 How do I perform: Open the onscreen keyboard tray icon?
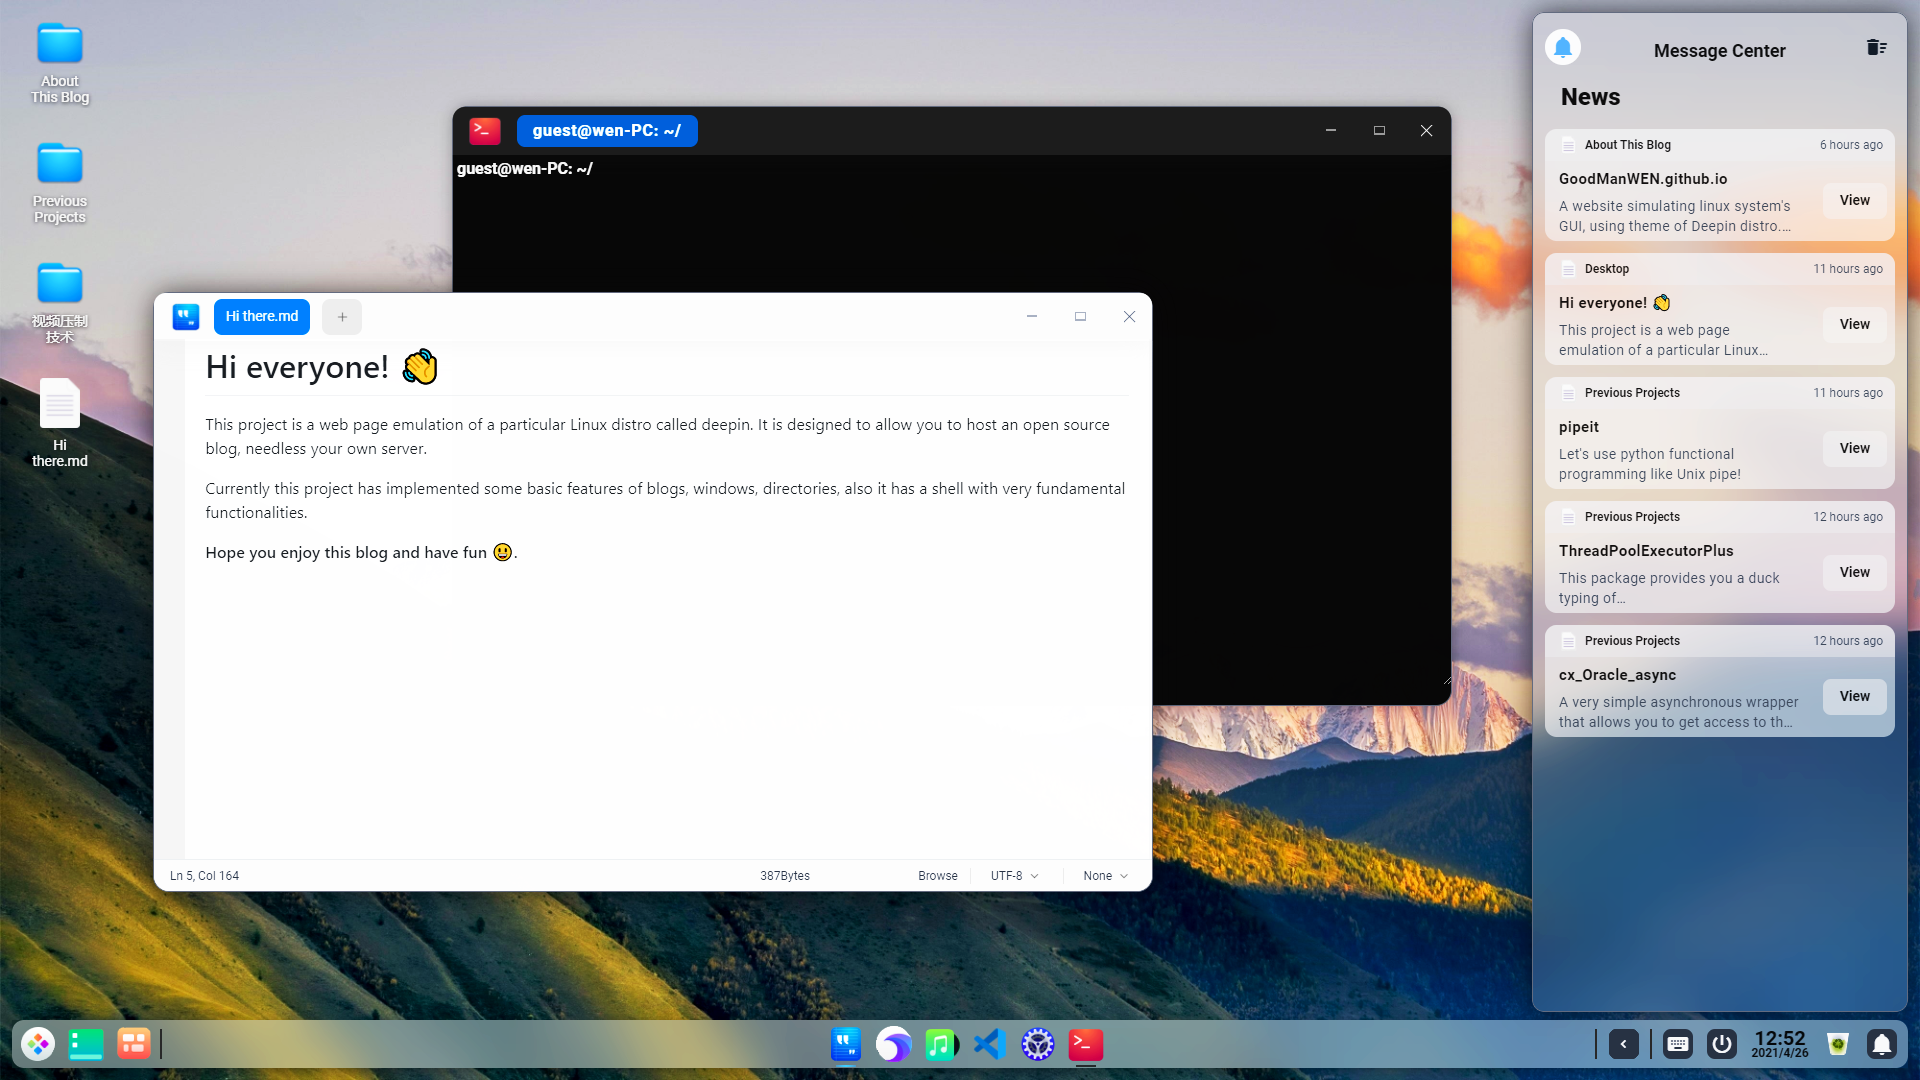(x=1677, y=1044)
